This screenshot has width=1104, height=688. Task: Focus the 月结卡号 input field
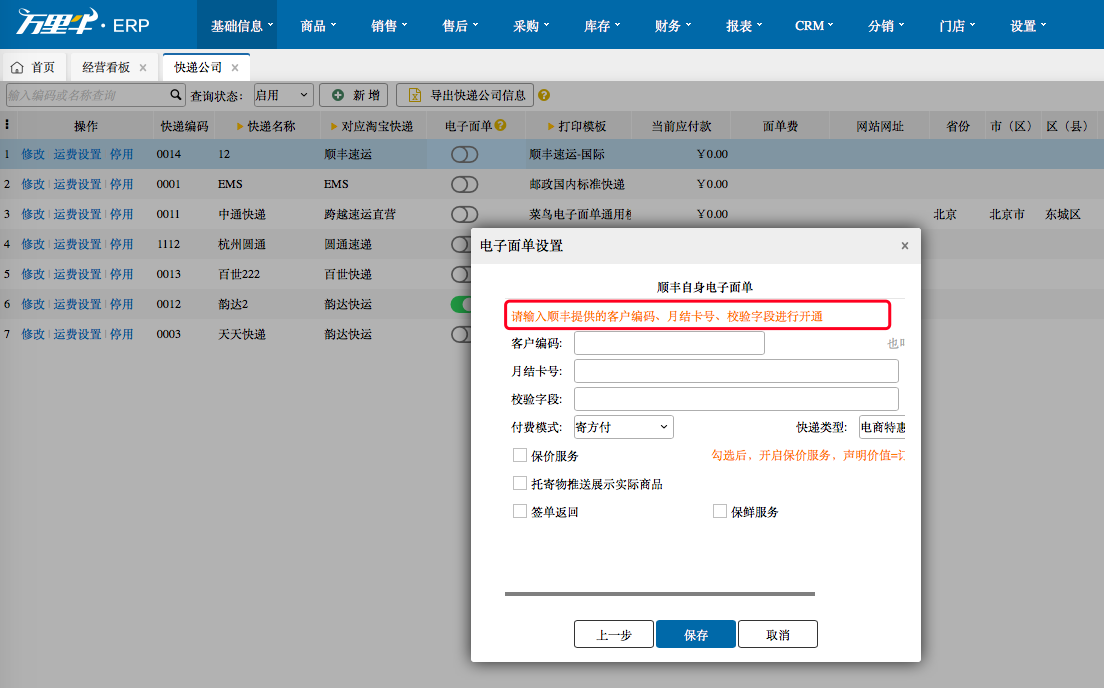(x=736, y=371)
